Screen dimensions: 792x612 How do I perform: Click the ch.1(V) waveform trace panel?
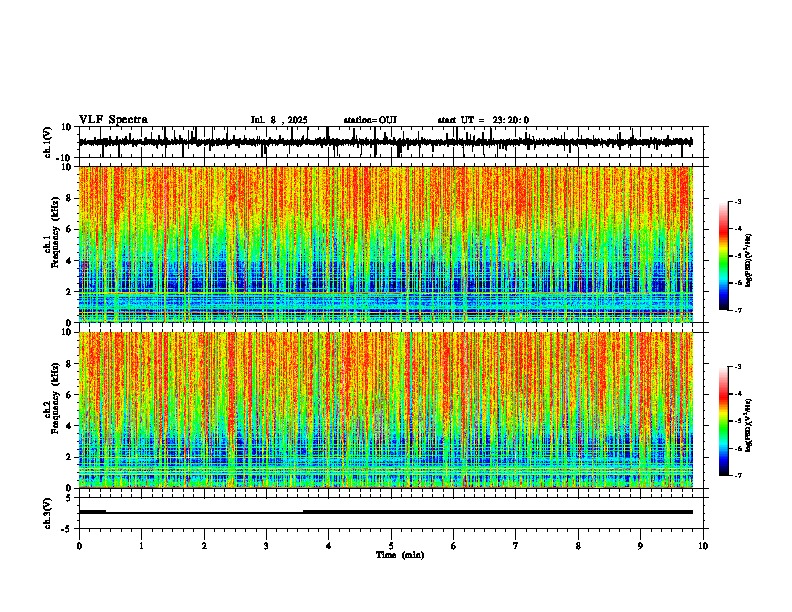point(393,142)
